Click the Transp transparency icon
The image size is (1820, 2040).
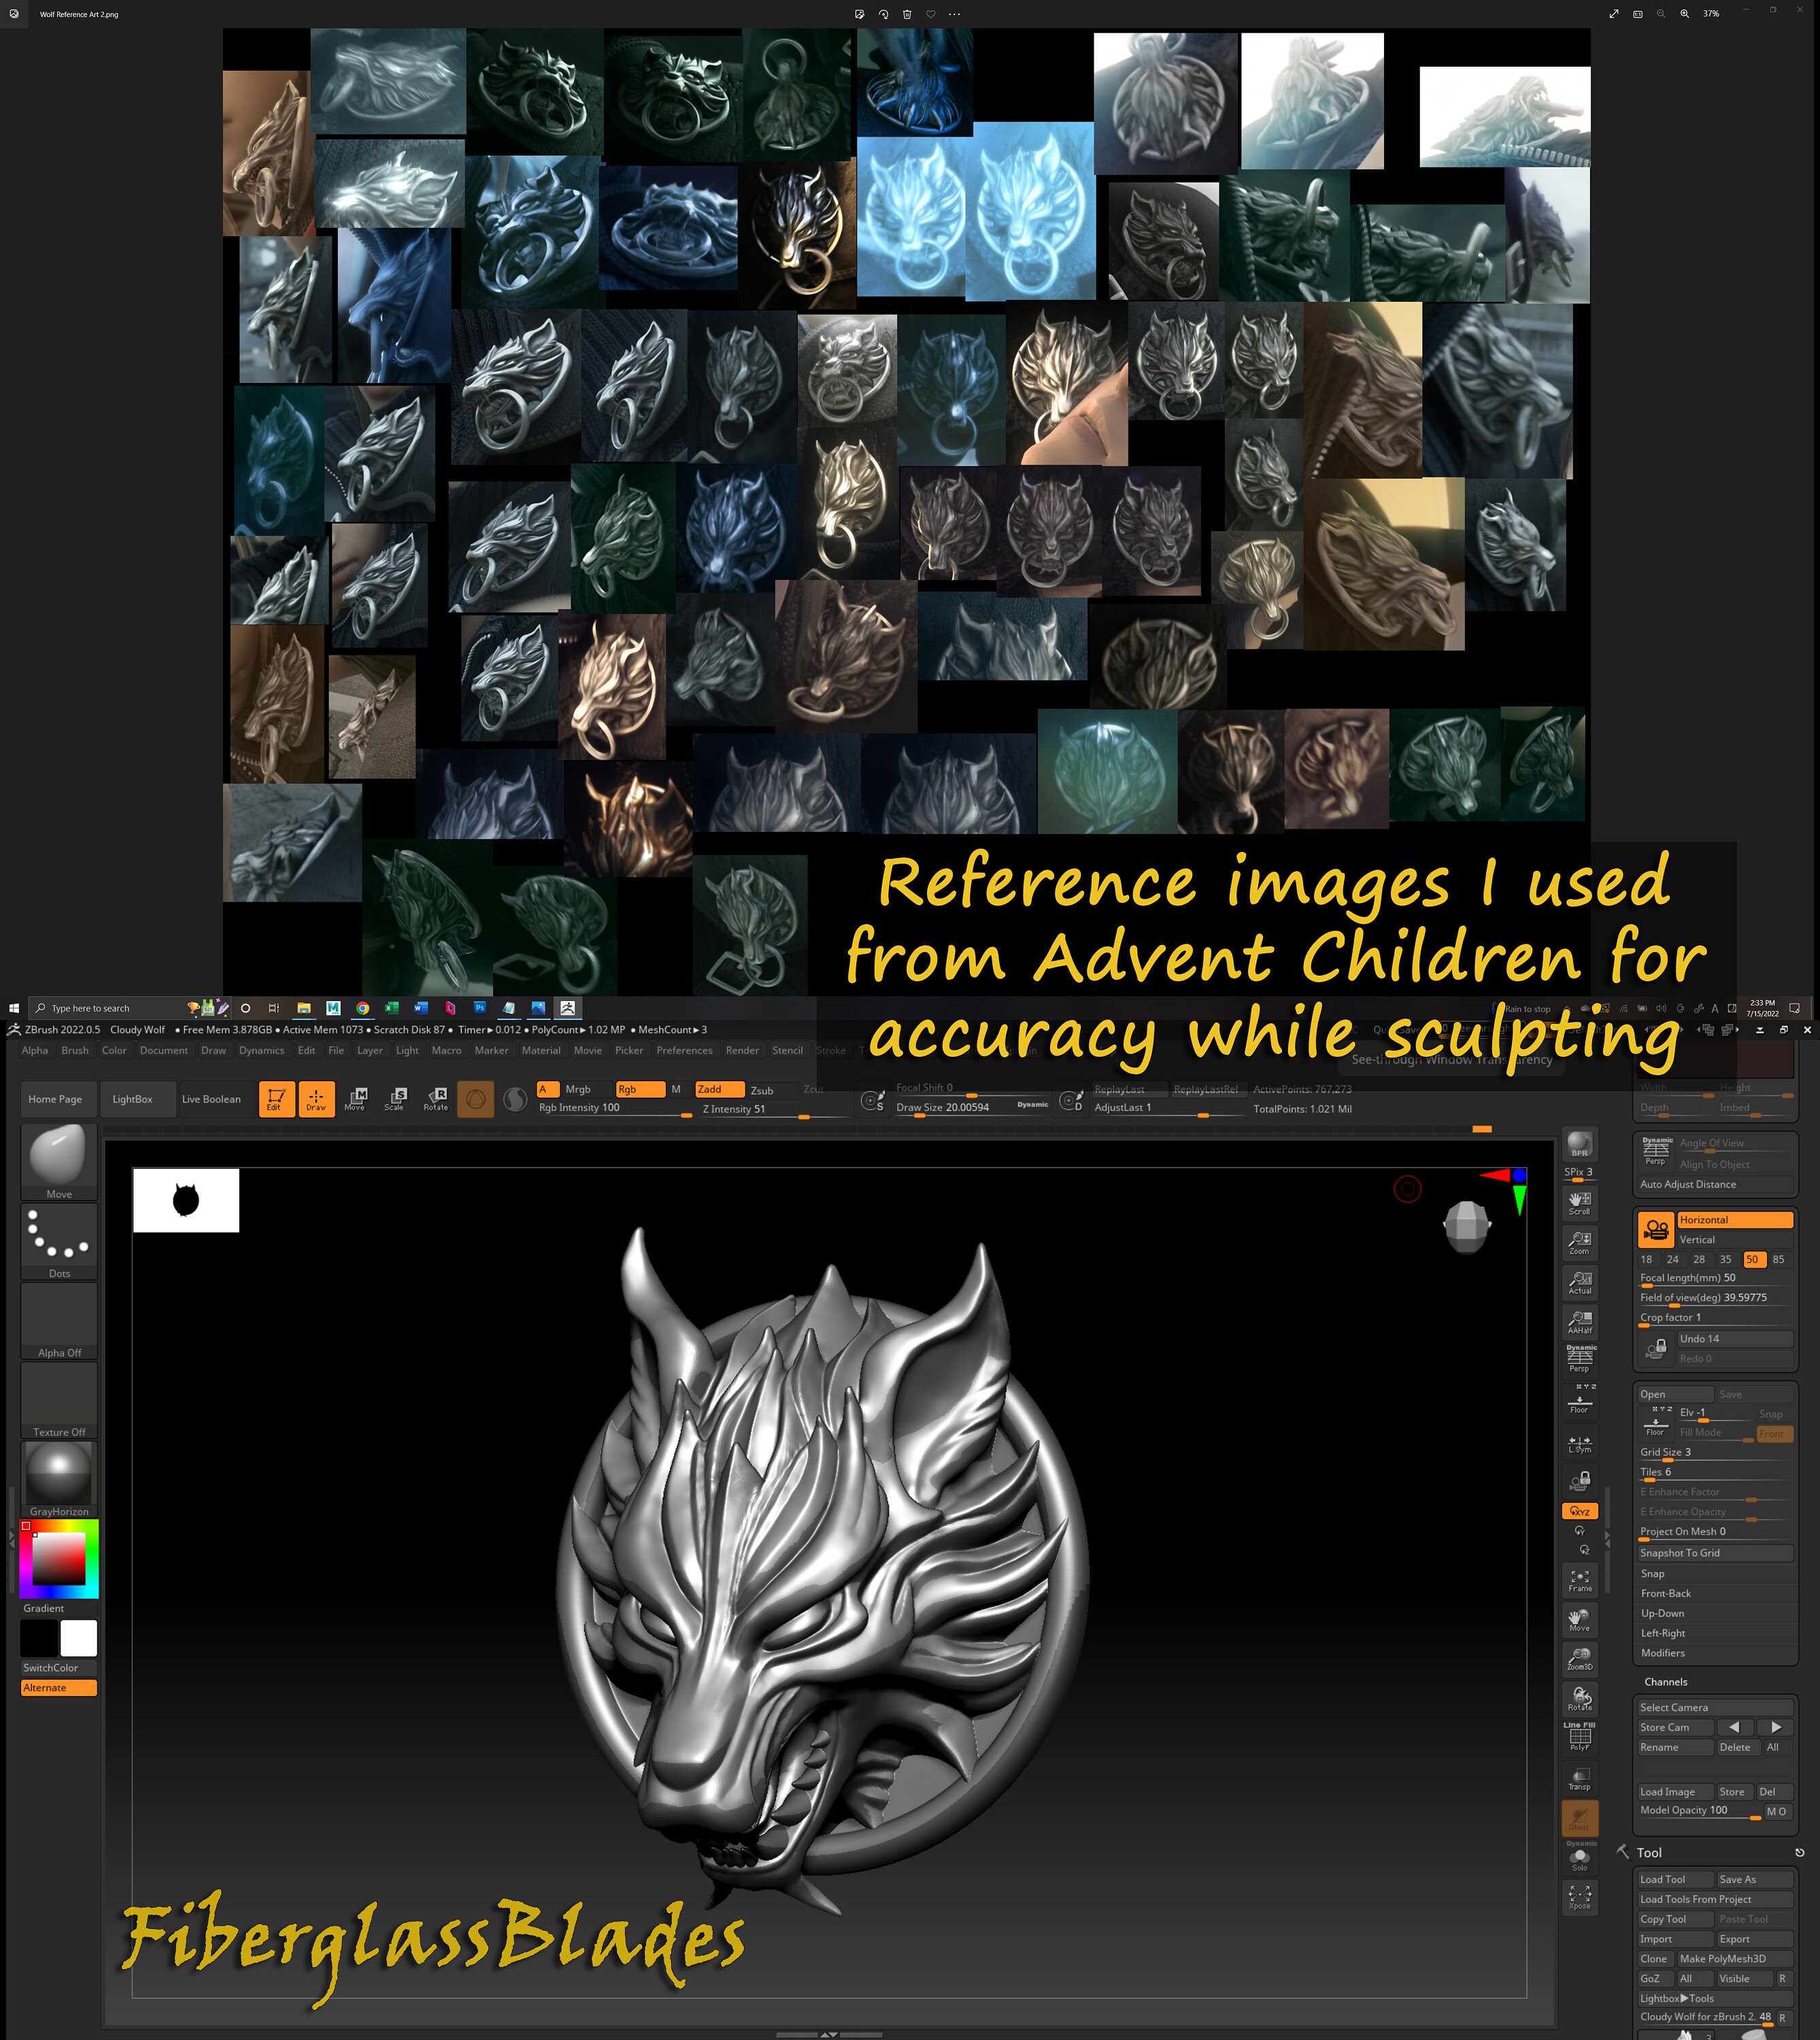click(1579, 1778)
